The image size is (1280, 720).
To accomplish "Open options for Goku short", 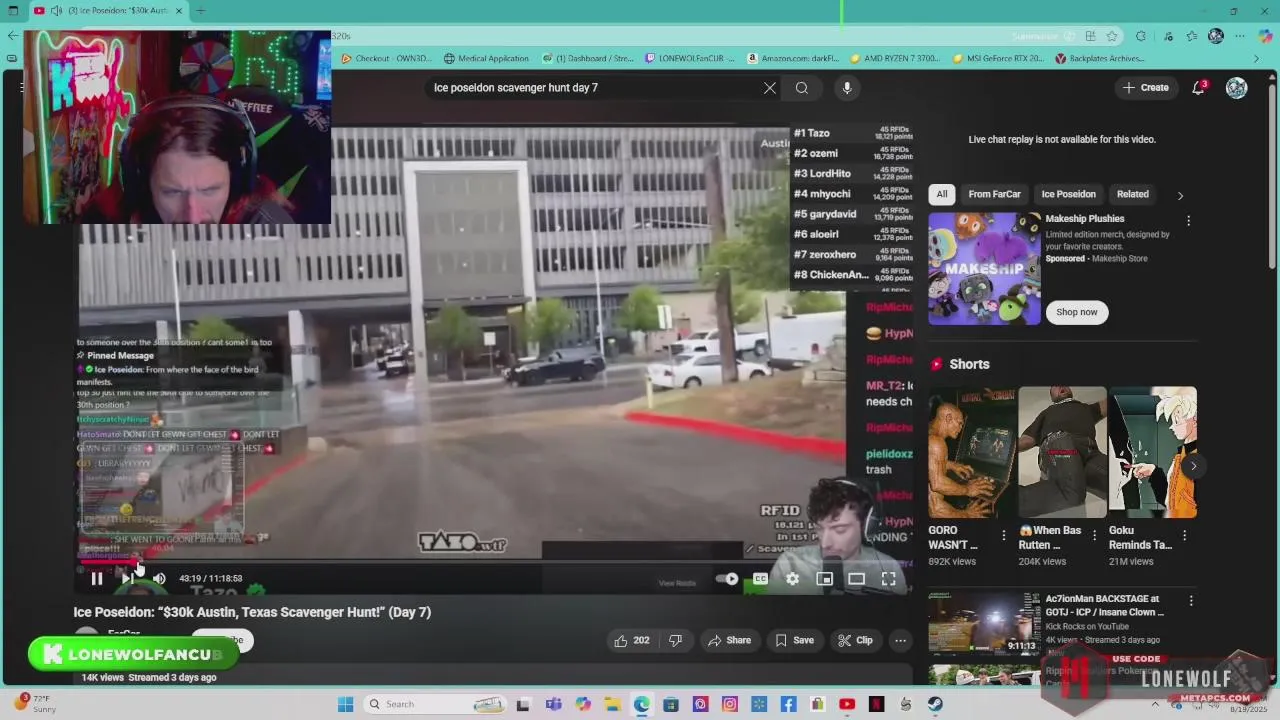I will [x=1185, y=536].
